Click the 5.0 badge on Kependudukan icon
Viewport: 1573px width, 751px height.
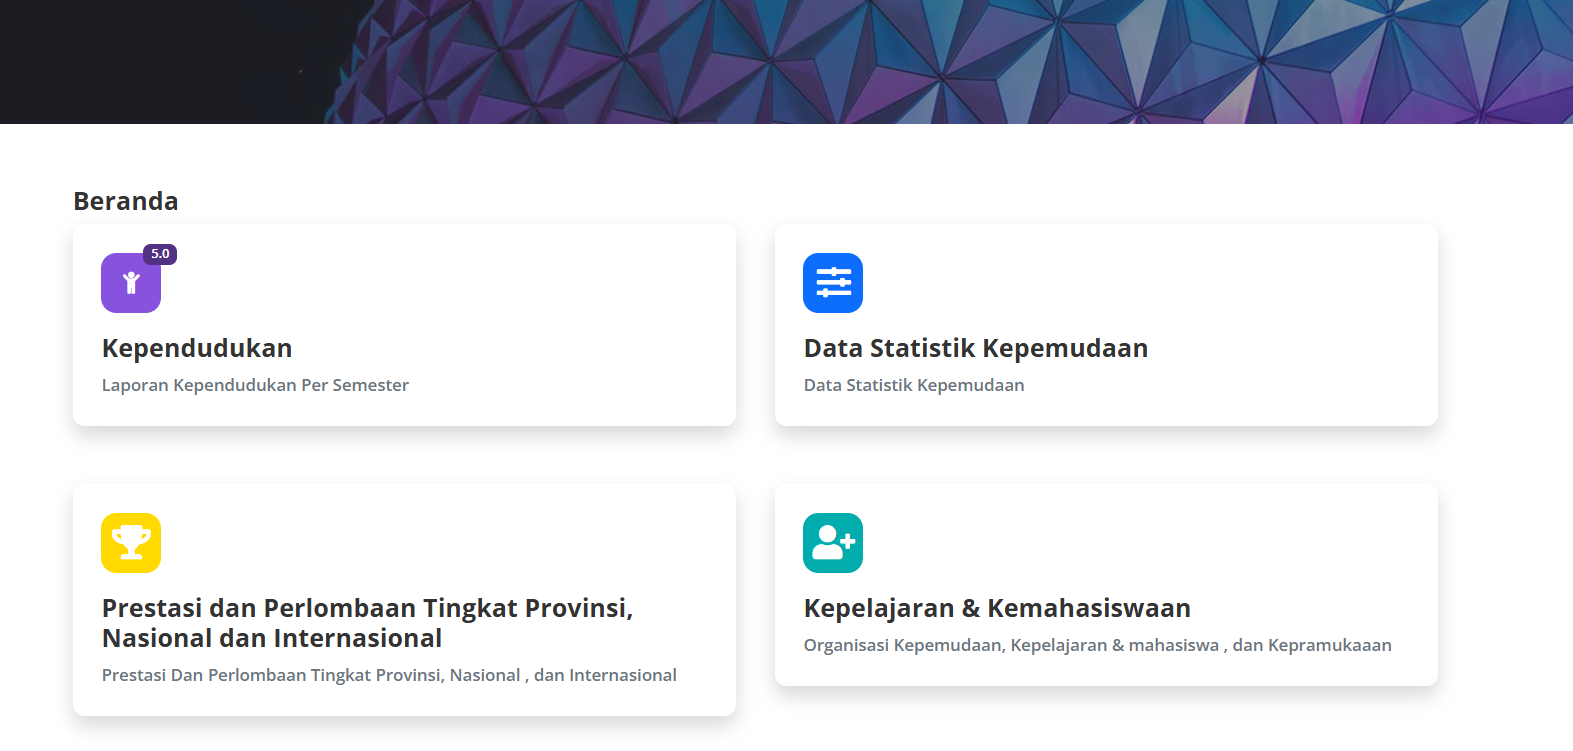pos(160,254)
